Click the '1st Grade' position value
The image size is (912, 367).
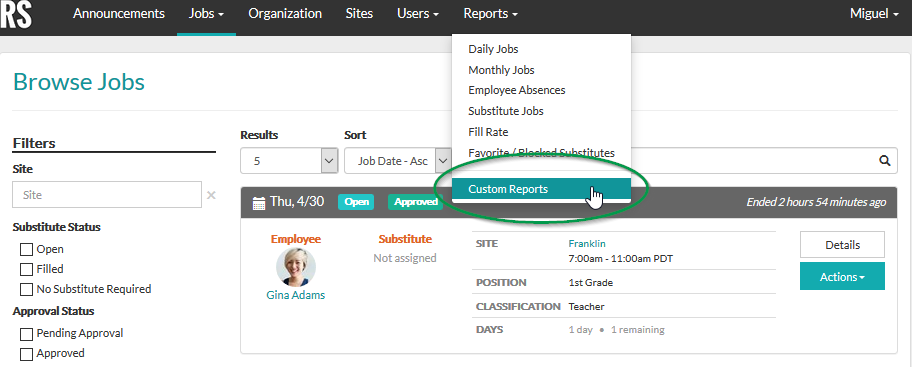tap(590, 283)
